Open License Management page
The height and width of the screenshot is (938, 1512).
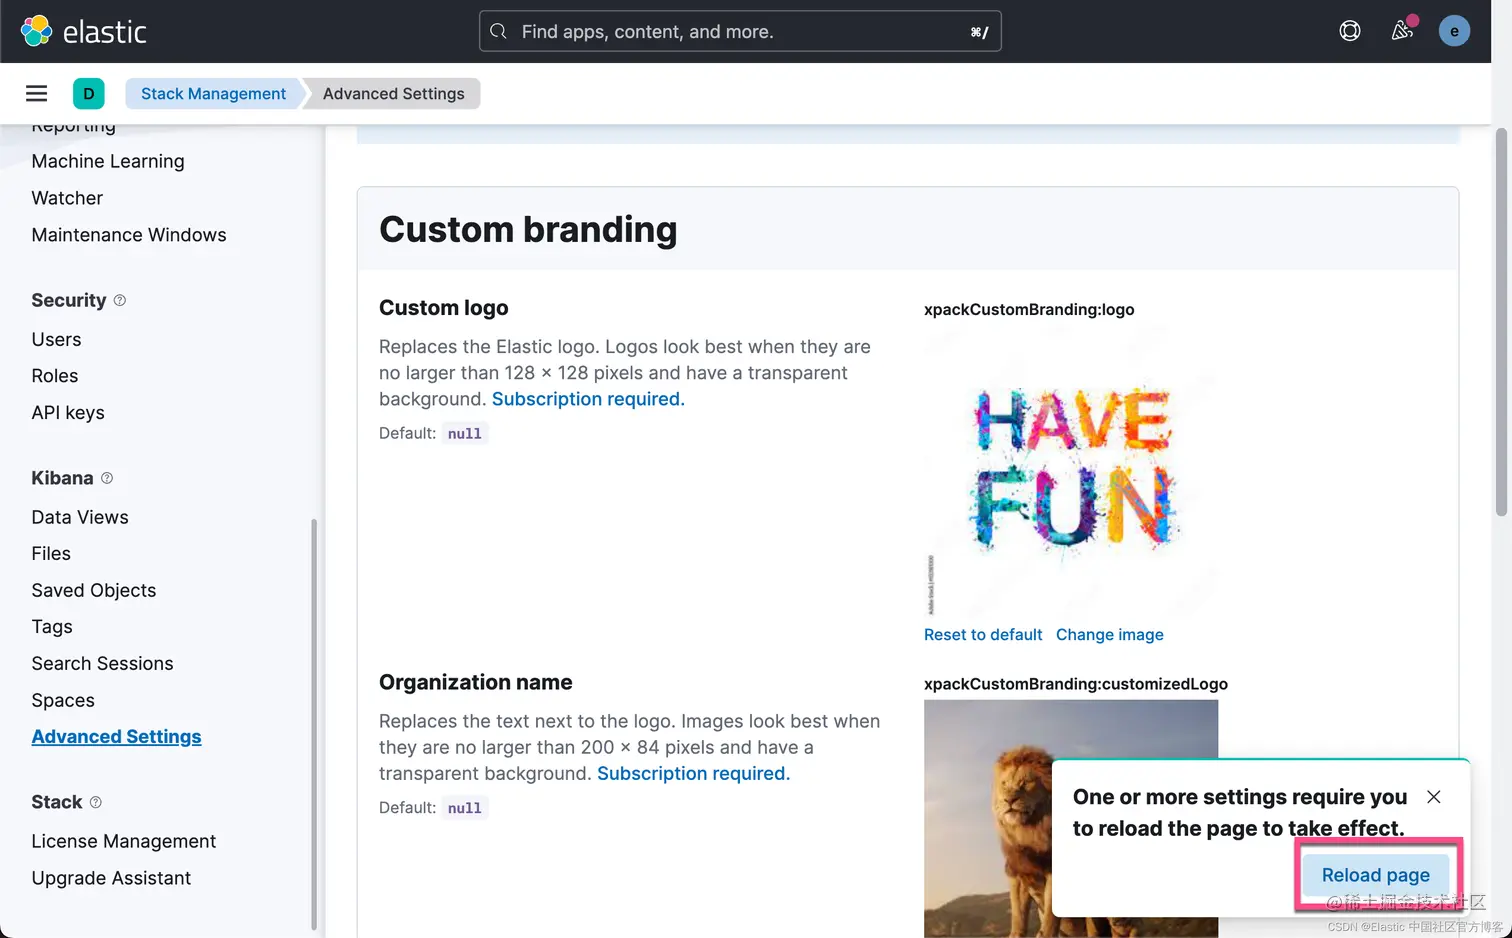pos(124,841)
